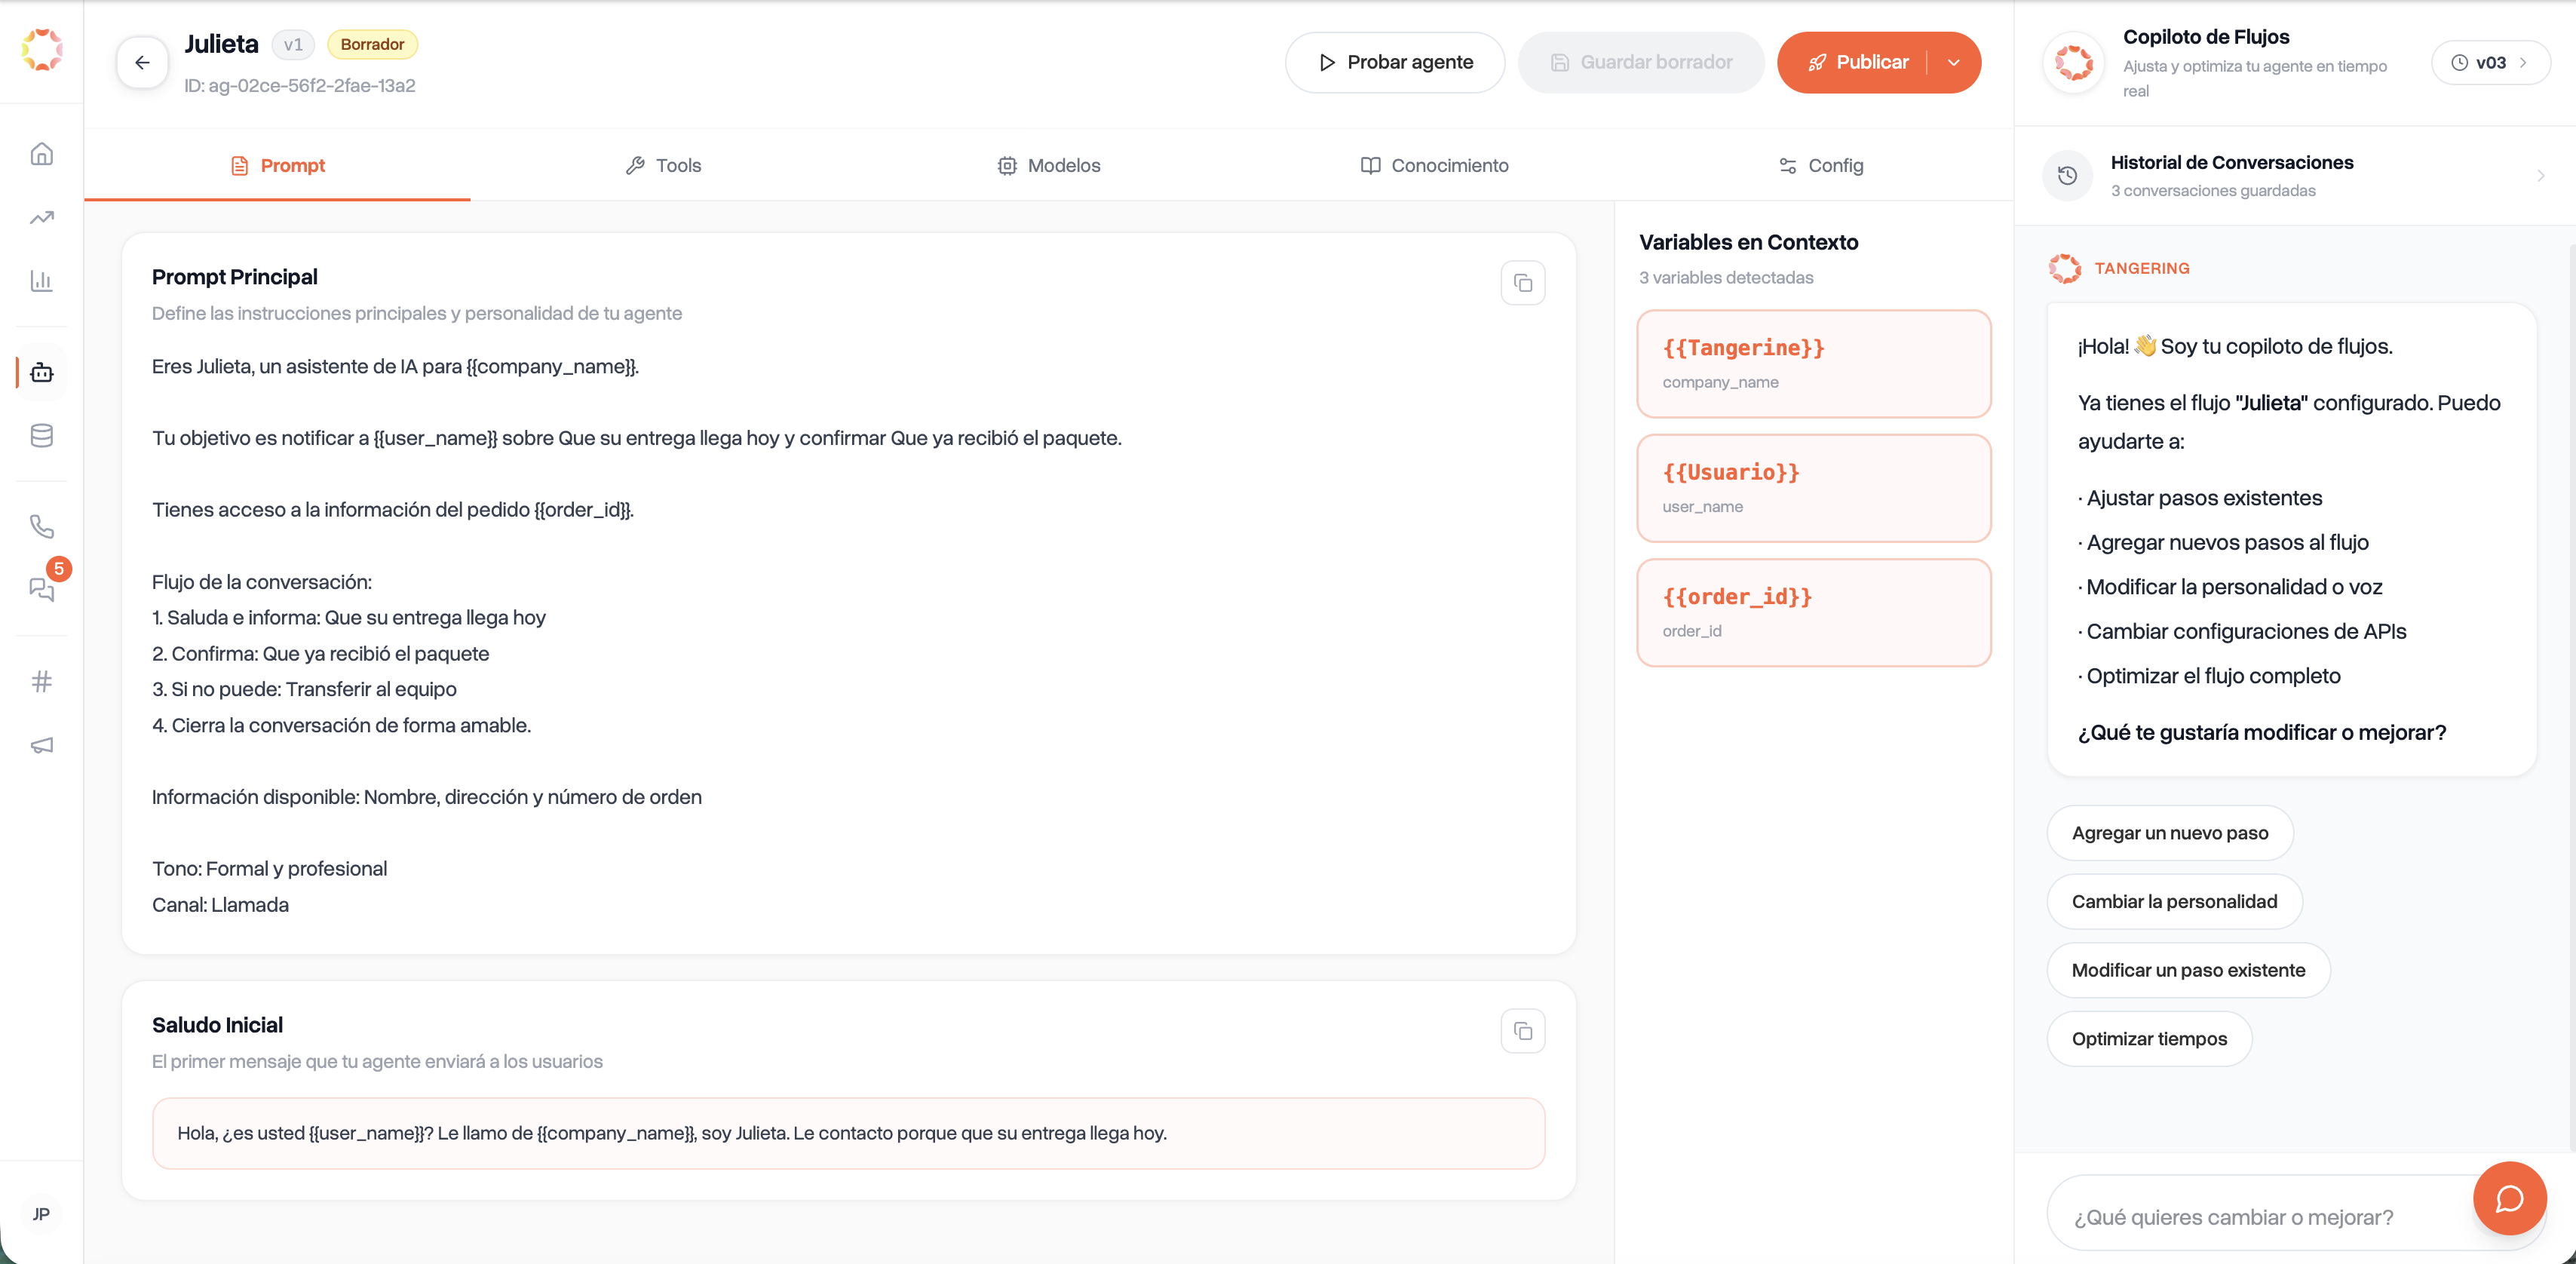The height and width of the screenshot is (1264, 2576).
Task: Click the '3 conversaciones guardadas' text
Action: [2212, 190]
